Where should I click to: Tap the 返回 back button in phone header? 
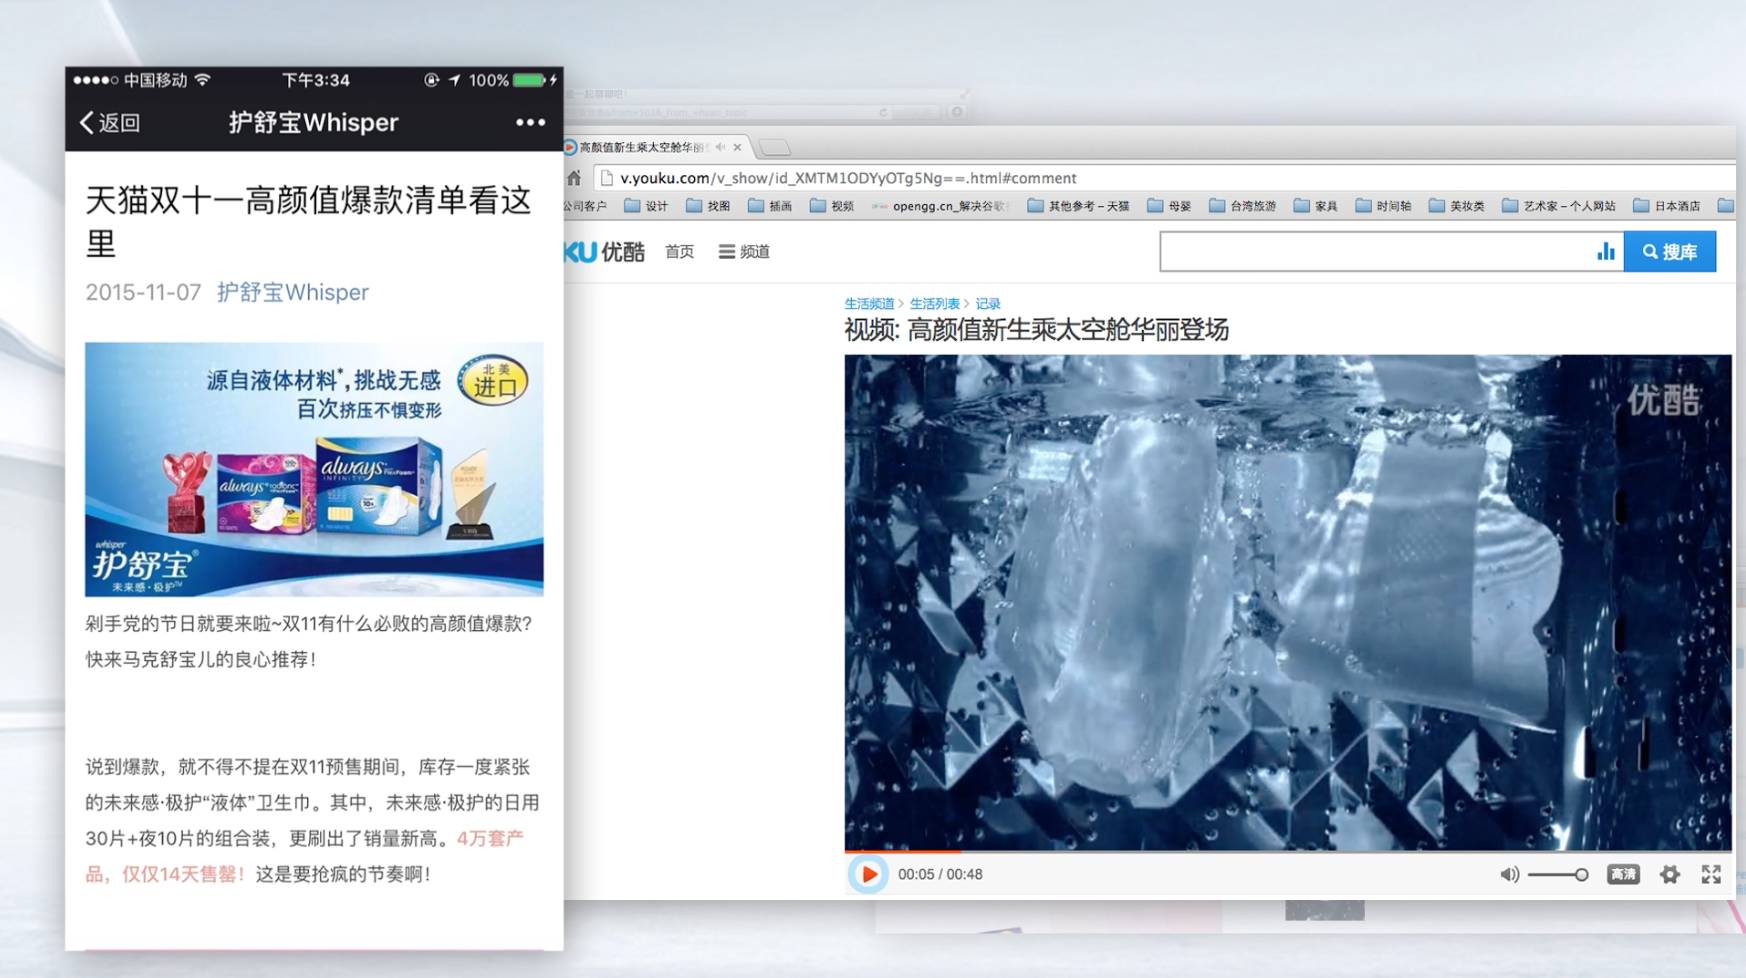(110, 123)
